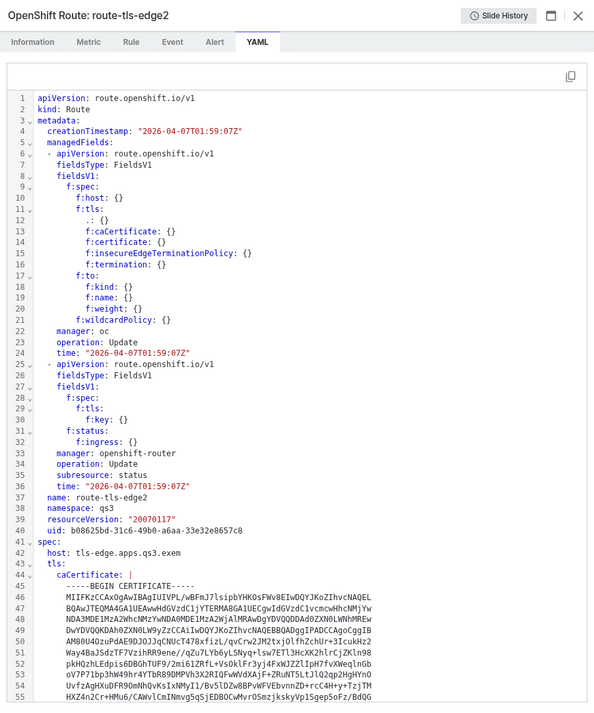Open the Rule tab

[131, 42]
